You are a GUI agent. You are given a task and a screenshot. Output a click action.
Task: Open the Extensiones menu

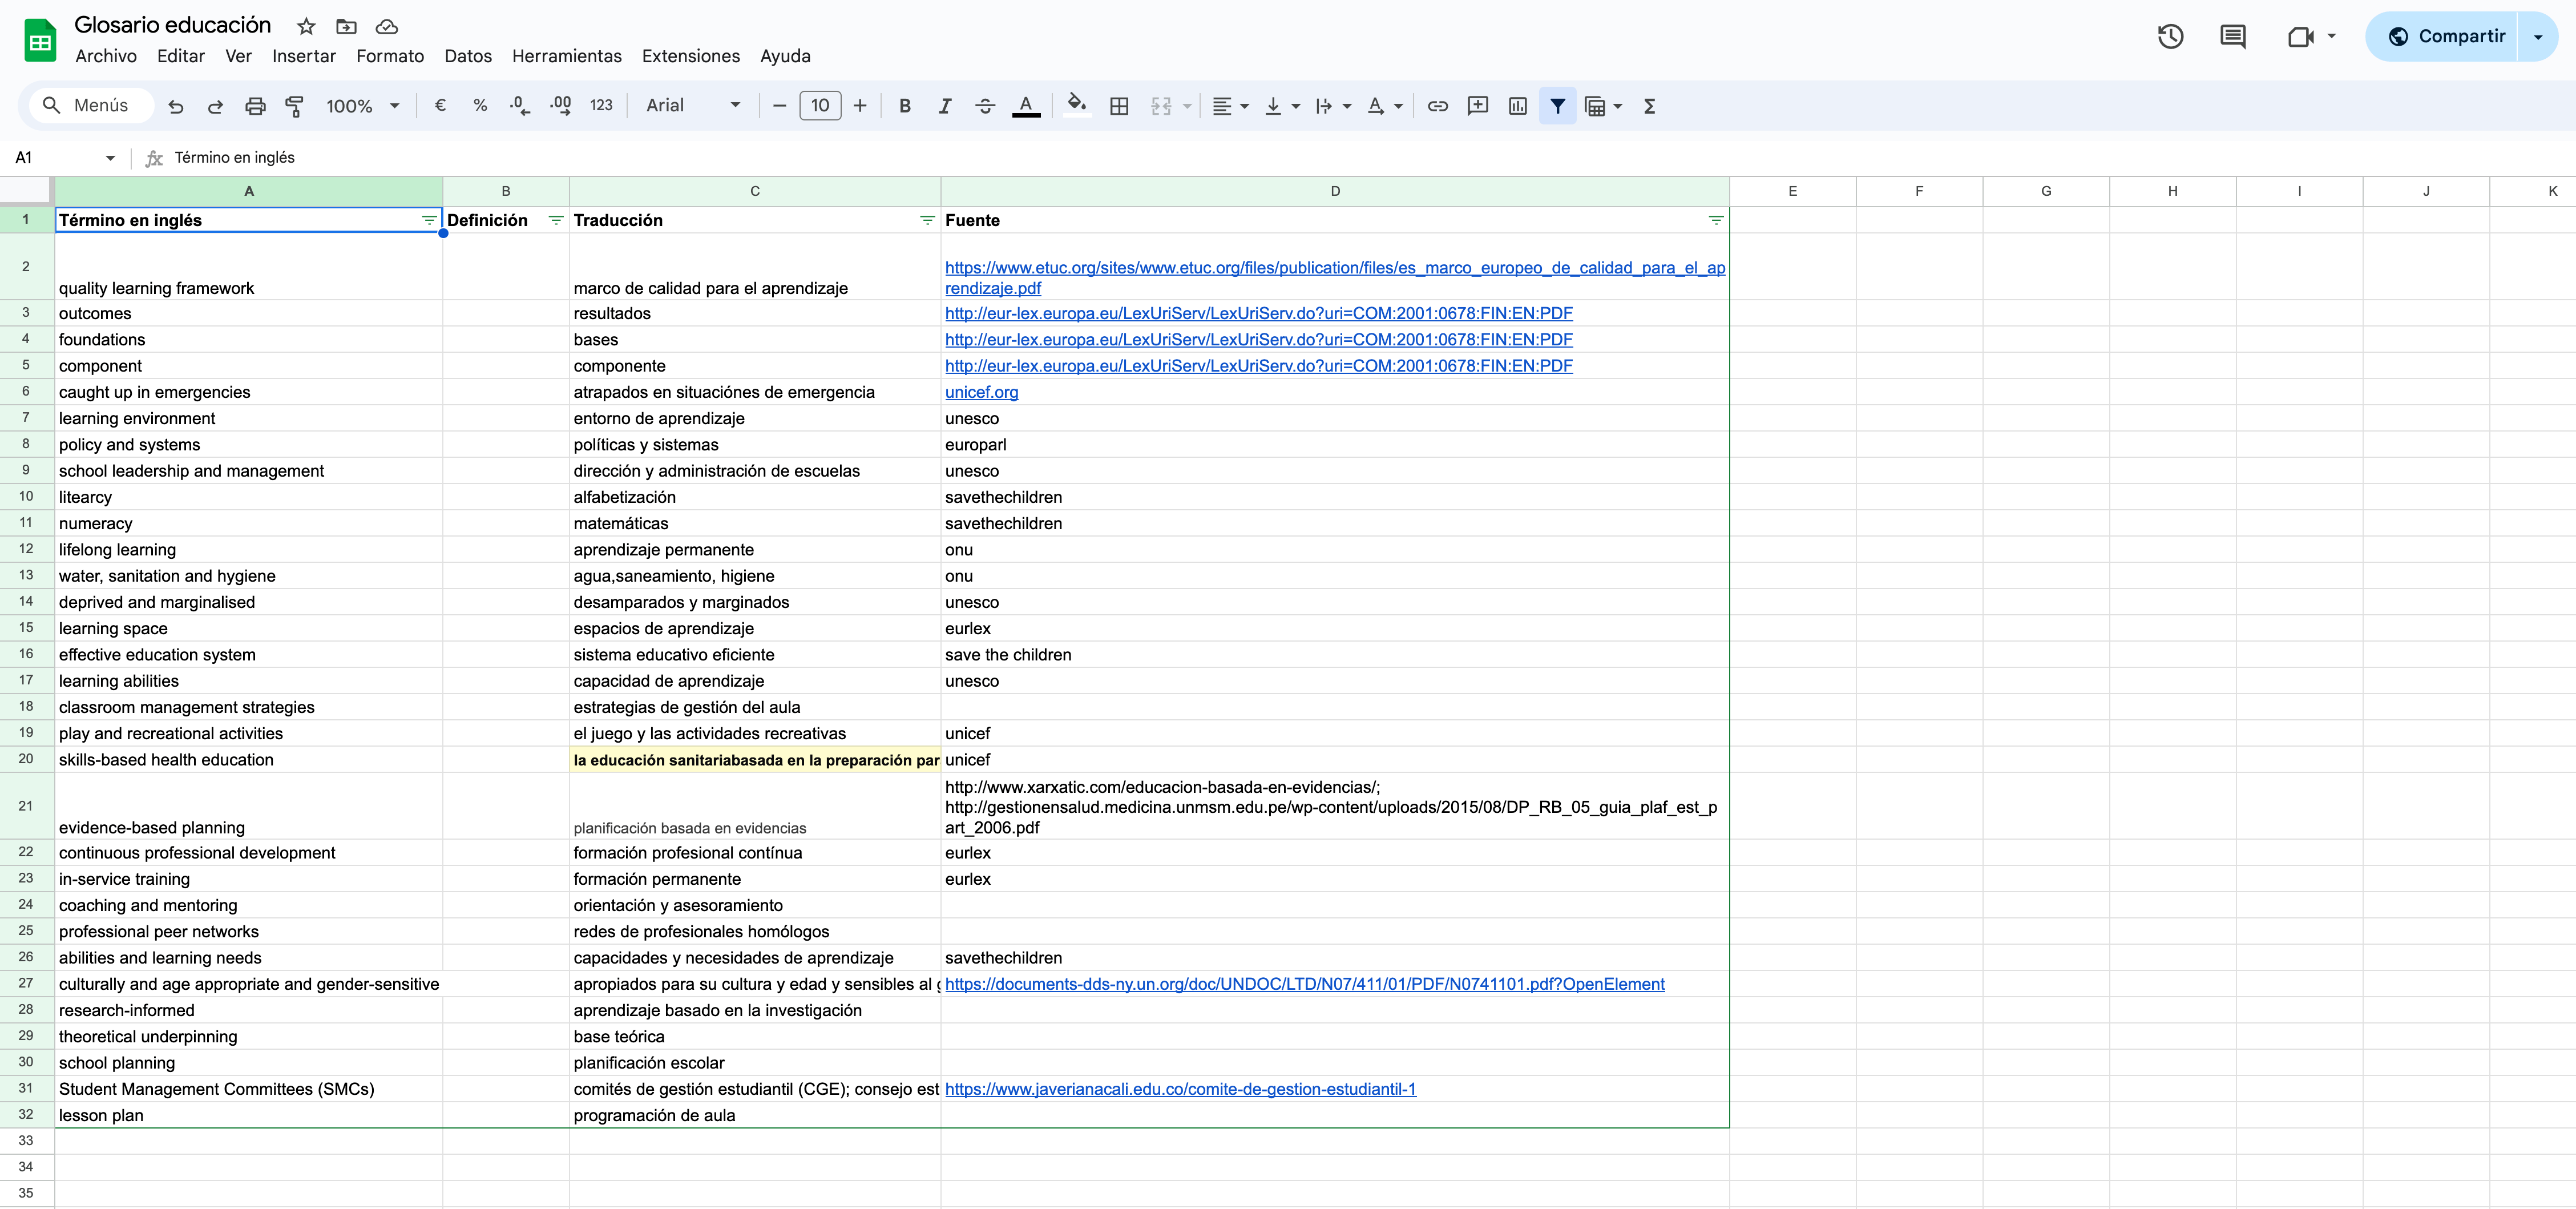690,56
